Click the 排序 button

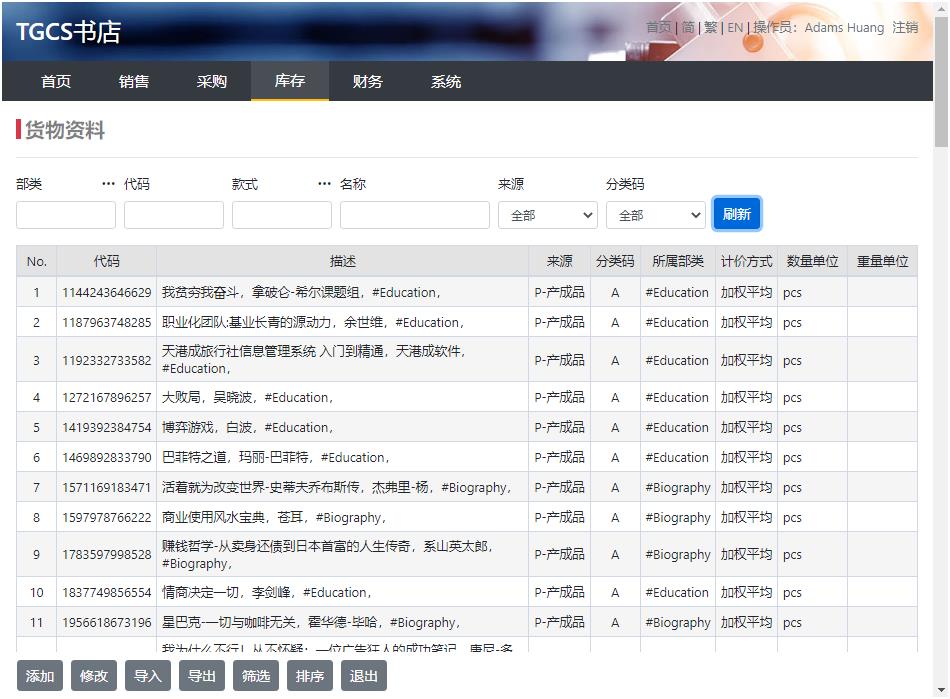pyautogui.click(x=310, y=675)
